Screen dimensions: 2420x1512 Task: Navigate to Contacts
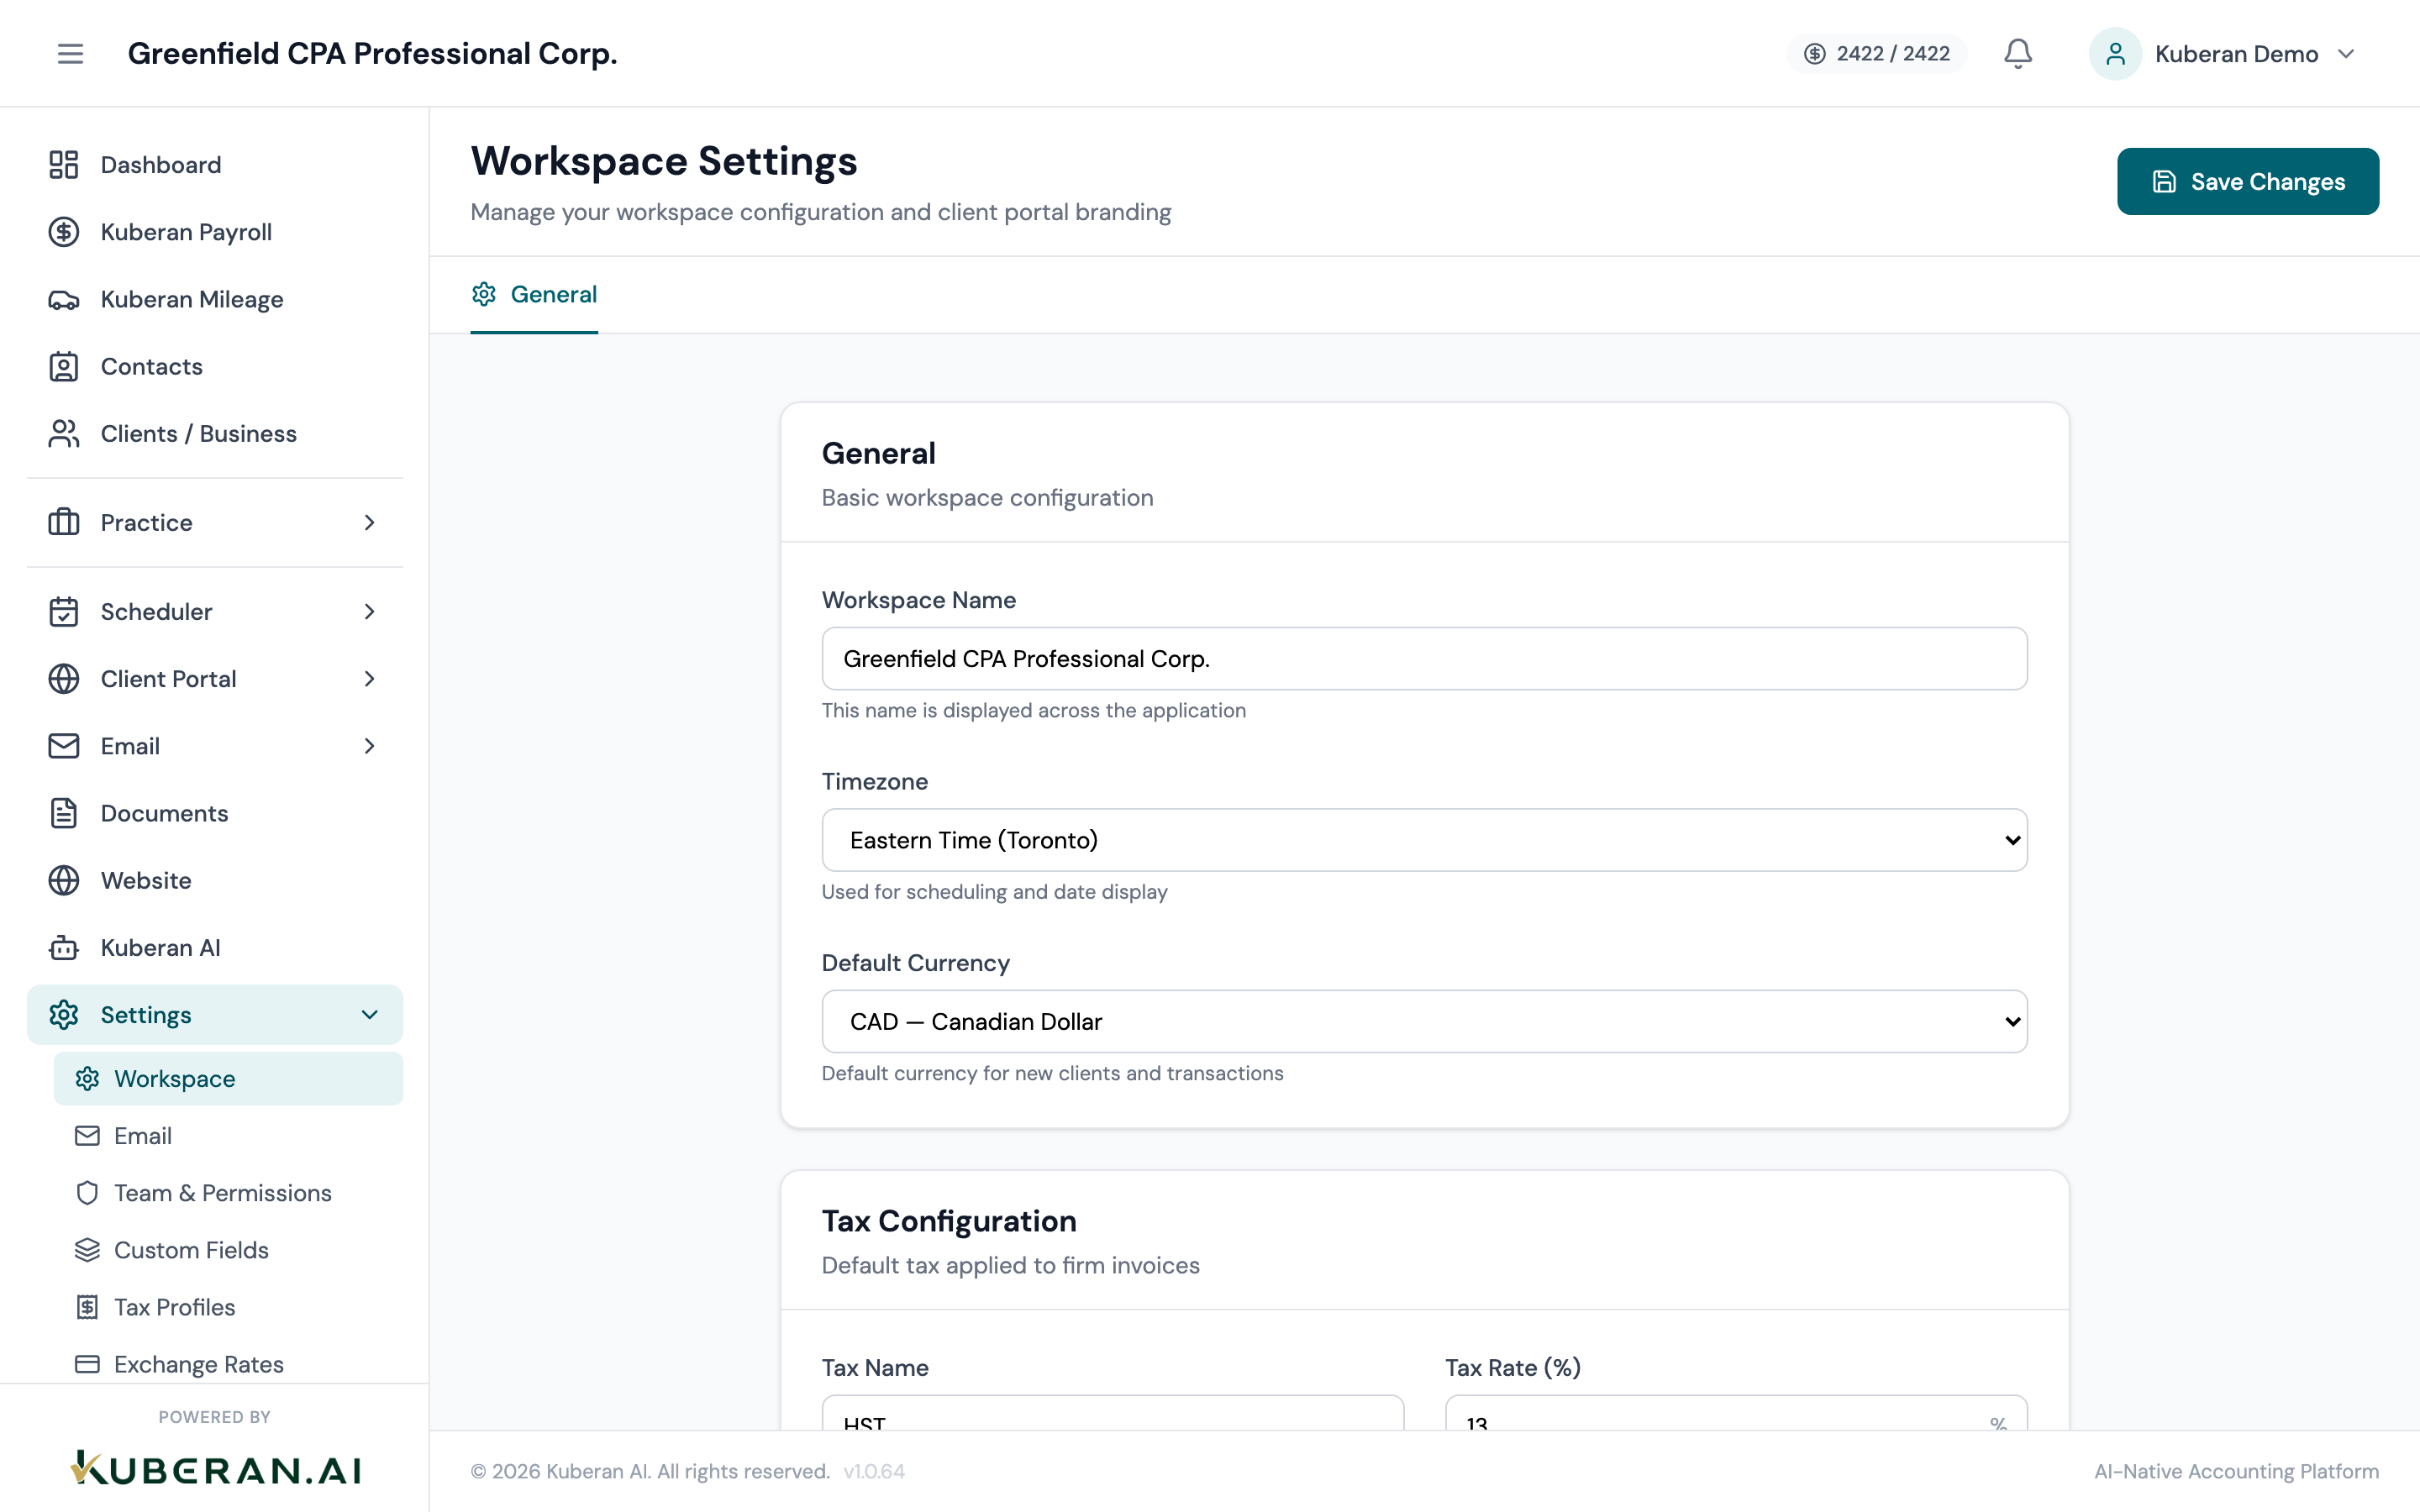click(215, 366)
